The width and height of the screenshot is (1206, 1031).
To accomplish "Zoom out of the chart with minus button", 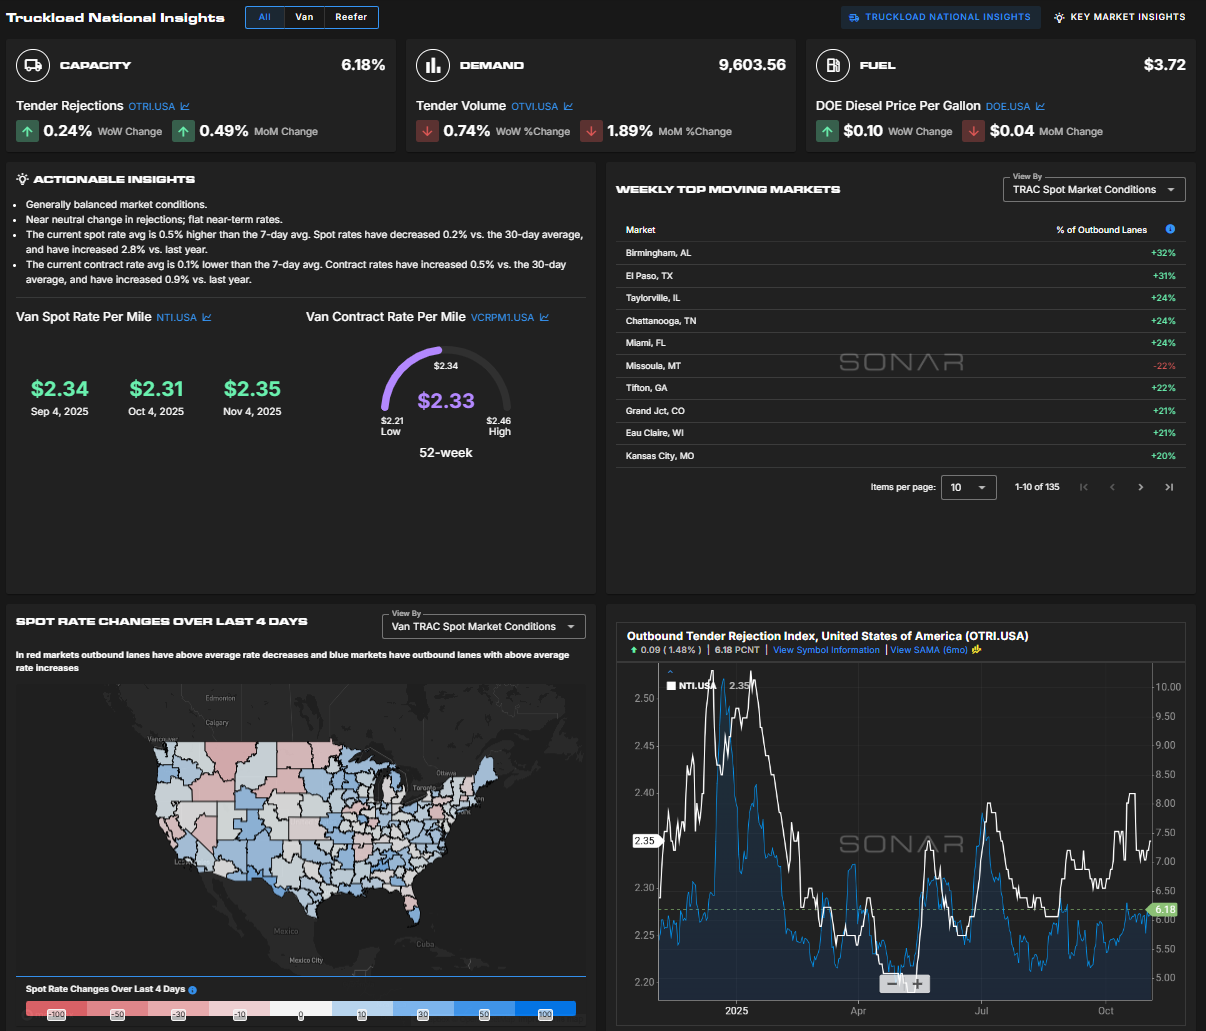I will (892, 984).
